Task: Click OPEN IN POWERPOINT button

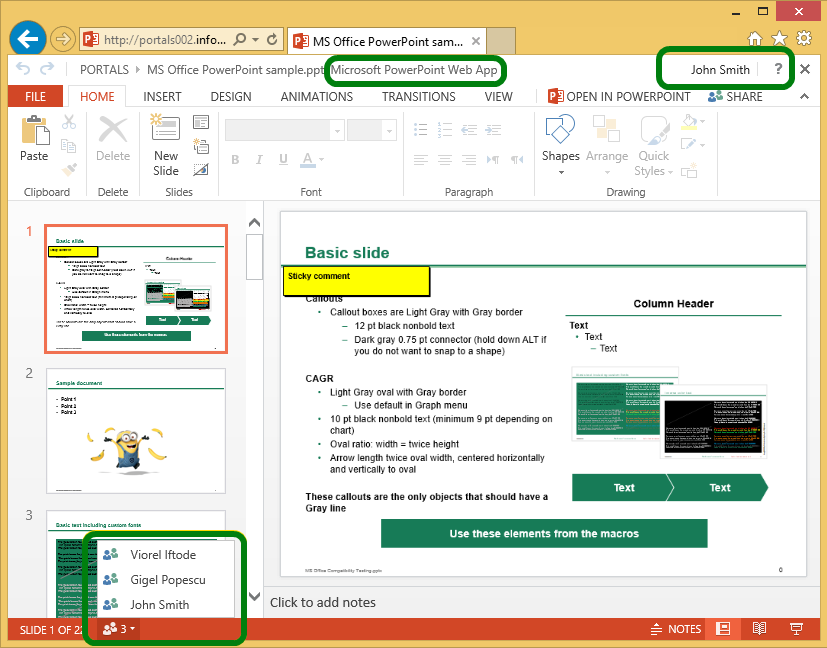Action: point(619,96)
